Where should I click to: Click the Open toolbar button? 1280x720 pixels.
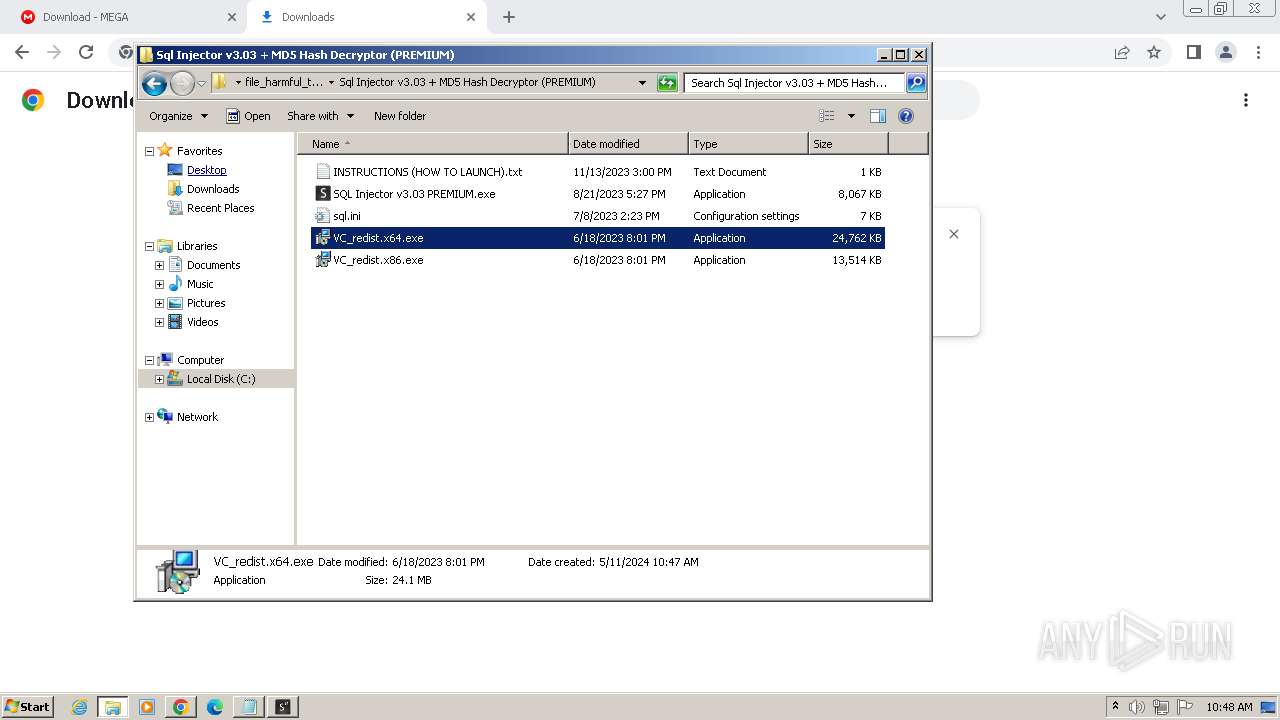248,116
